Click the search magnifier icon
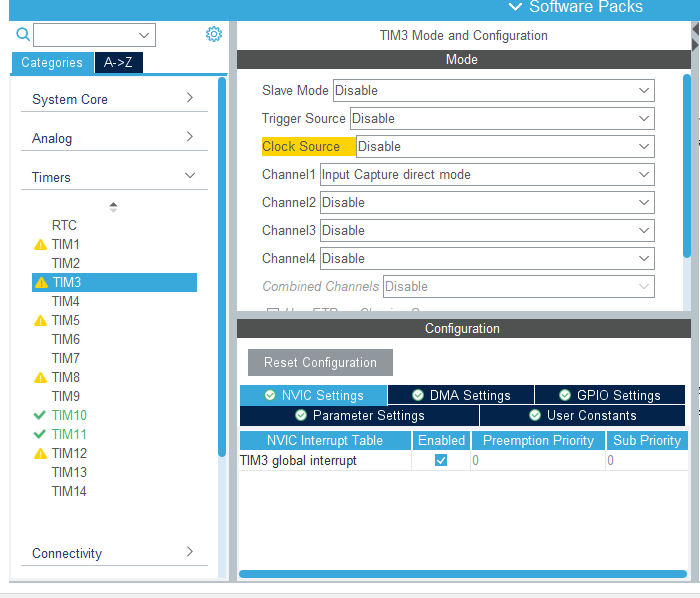 point(23,34)
